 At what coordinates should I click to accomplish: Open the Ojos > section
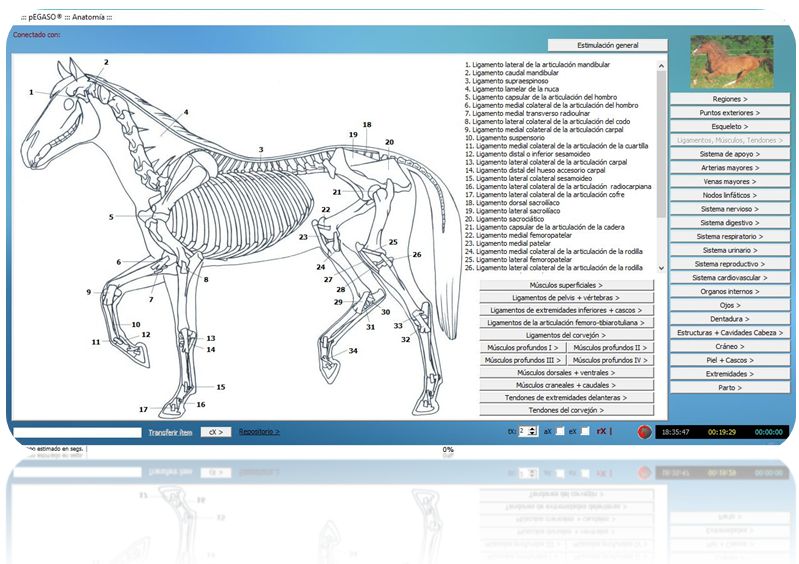pyautogui.click(x=730, y=305)
